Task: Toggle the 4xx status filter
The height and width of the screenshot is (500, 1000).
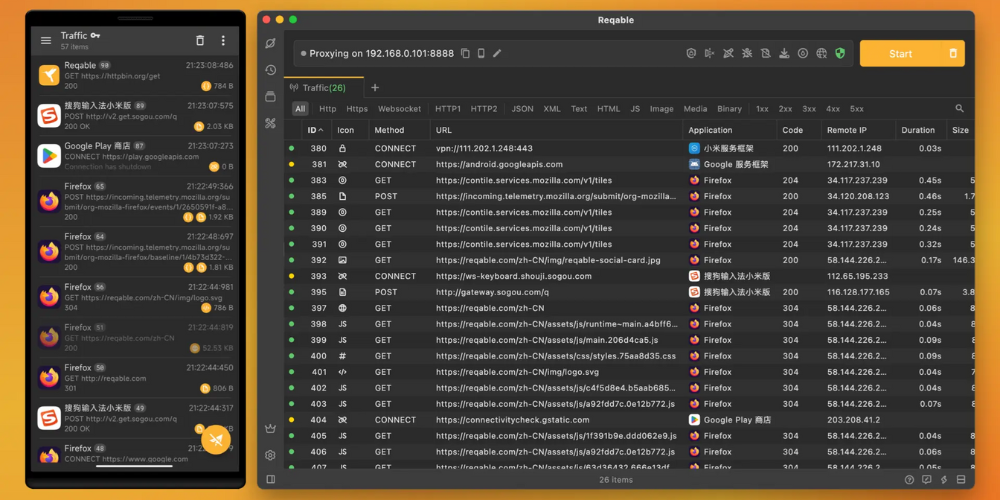Action: point(833,109)
